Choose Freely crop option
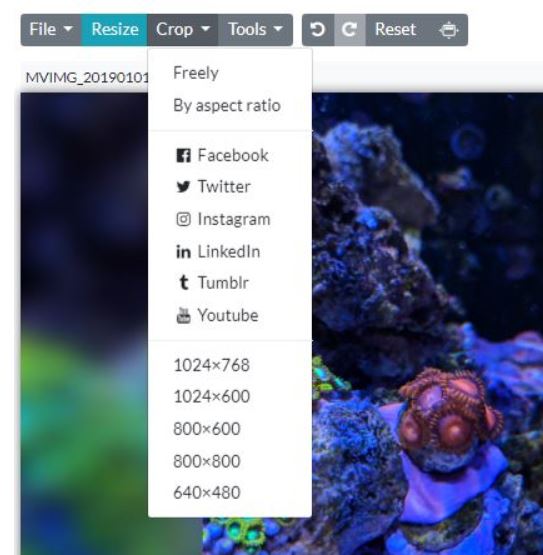This screenshot has height=555, width=543. coord(196,73)
